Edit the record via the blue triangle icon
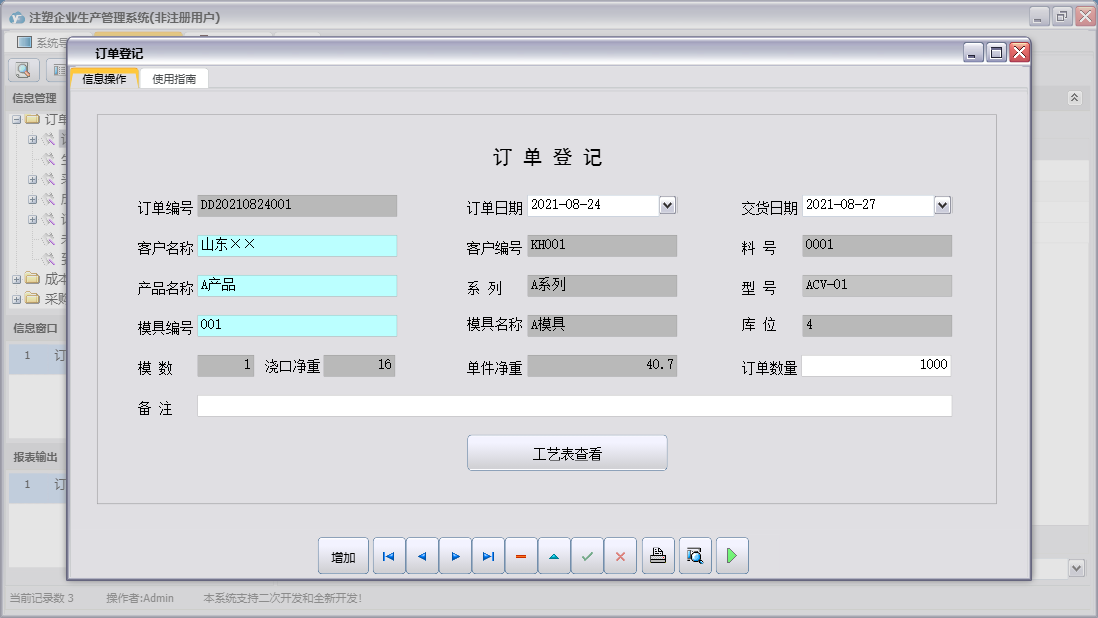The width and height of the screenshot is (1098, 618). click(x=554, y=556)
